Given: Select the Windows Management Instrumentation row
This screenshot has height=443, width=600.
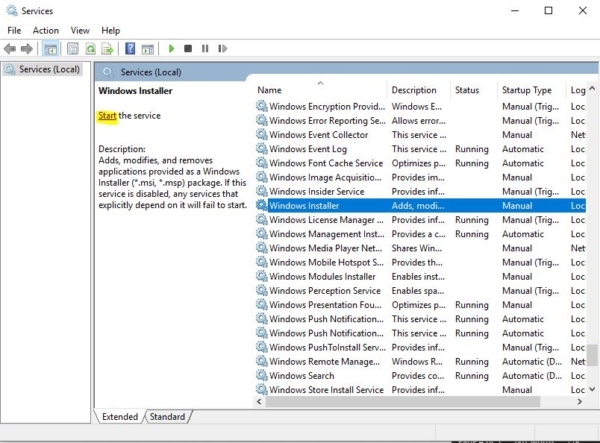Looking at the screenshot, I should [x=420, y=234].
